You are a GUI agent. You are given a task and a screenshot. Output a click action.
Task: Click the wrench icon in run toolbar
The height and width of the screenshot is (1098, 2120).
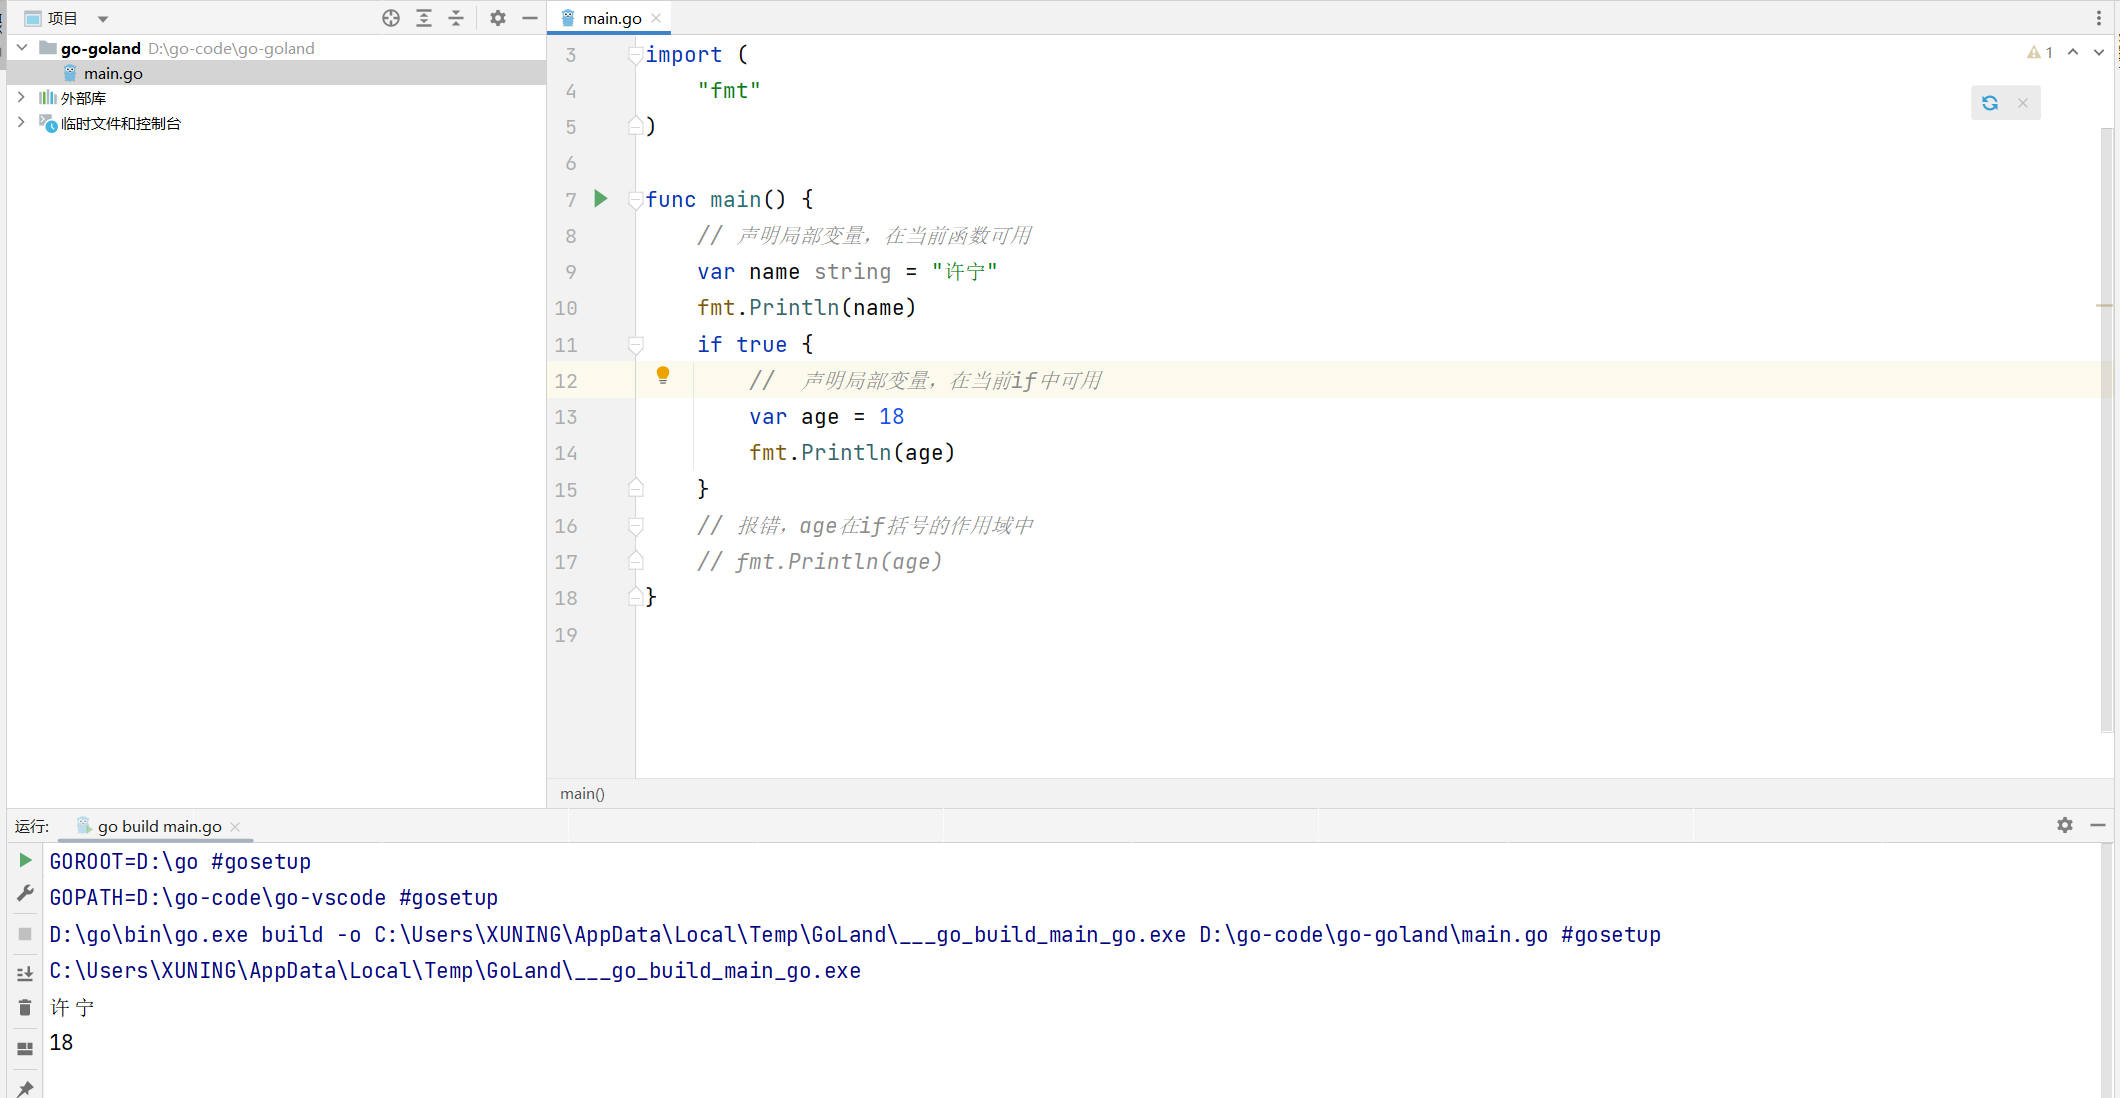(x=25, y=894)
